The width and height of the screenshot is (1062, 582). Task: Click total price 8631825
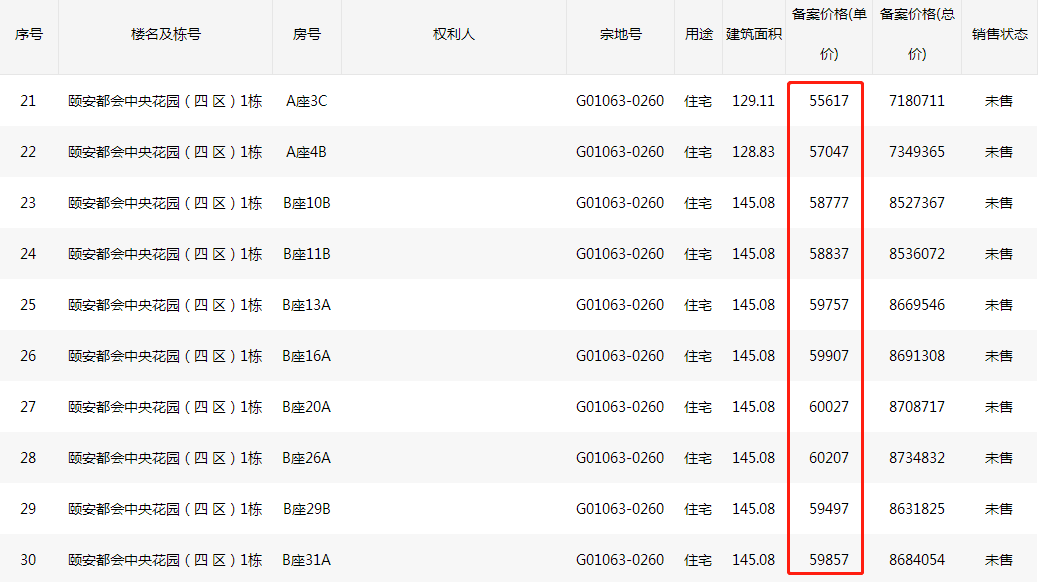tap(917, 509)
